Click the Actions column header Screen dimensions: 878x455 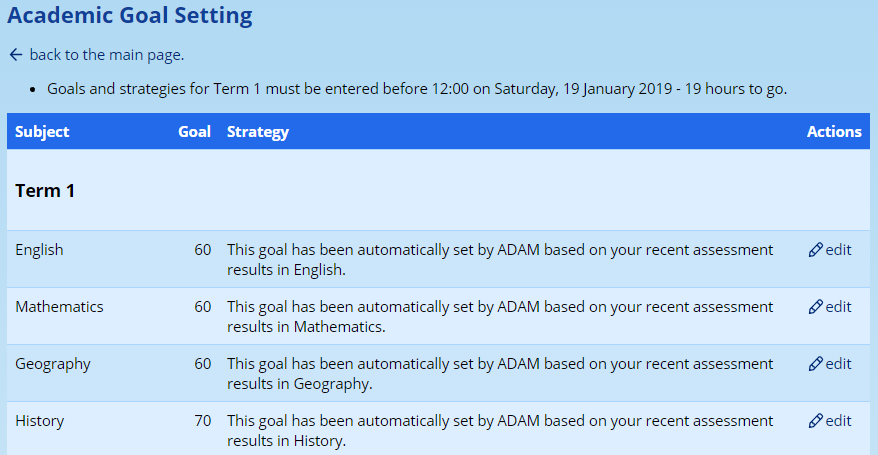pos(833,132)
